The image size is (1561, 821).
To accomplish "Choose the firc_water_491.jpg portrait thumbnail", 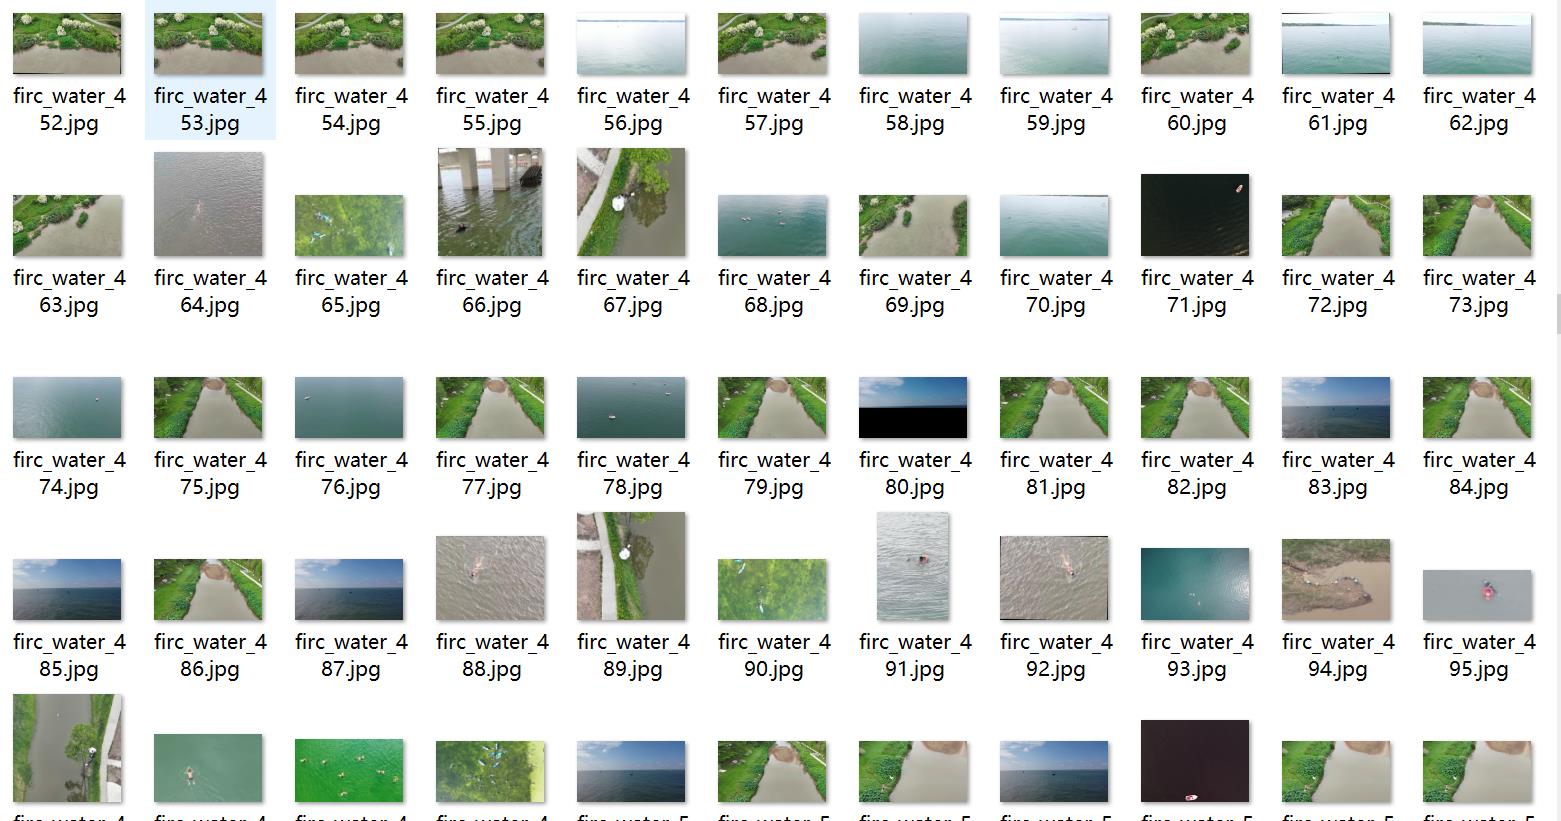I will click(913, 566).
